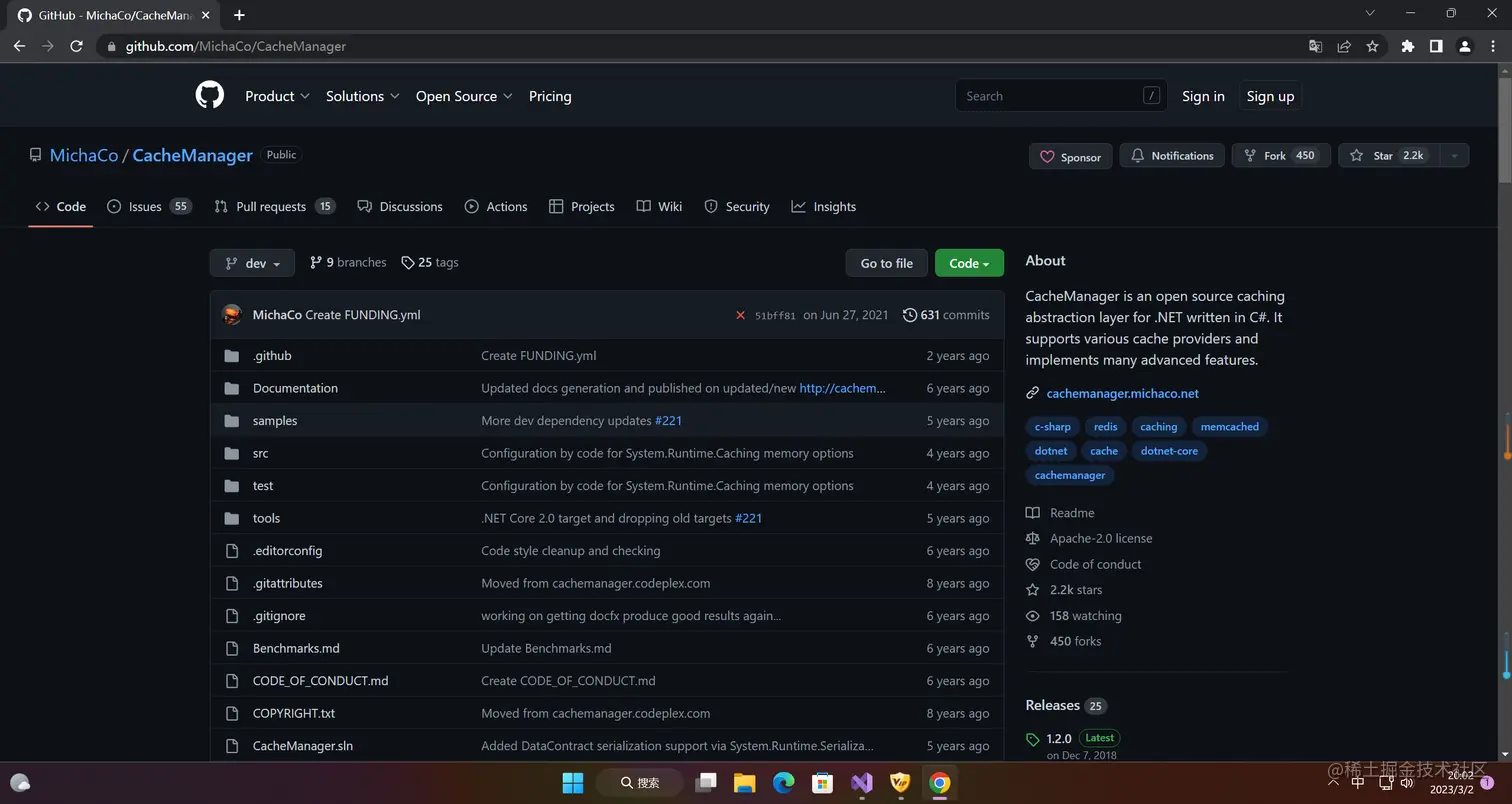1512x804 pixels.
Task: Click weather widget icon on taskbar
Action: (x=20, y=782)
